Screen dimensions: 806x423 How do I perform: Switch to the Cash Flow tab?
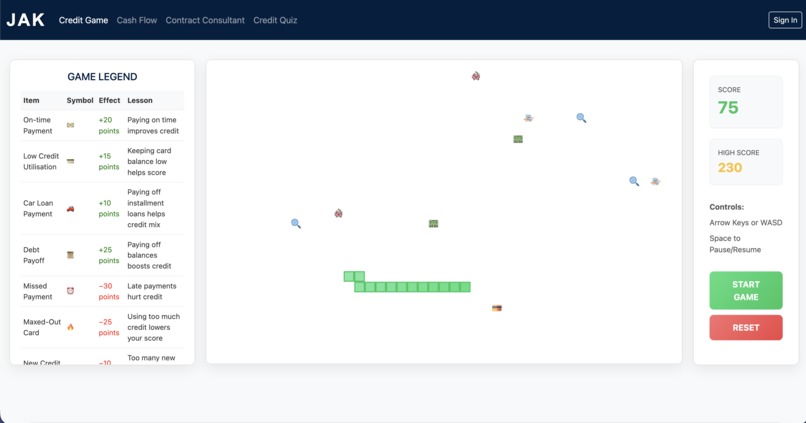point(137,20)
